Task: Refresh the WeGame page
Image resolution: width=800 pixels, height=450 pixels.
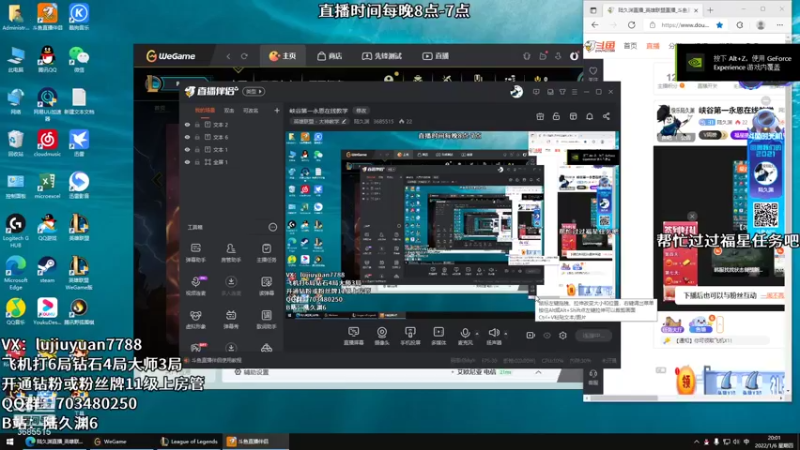Action: 244,56
